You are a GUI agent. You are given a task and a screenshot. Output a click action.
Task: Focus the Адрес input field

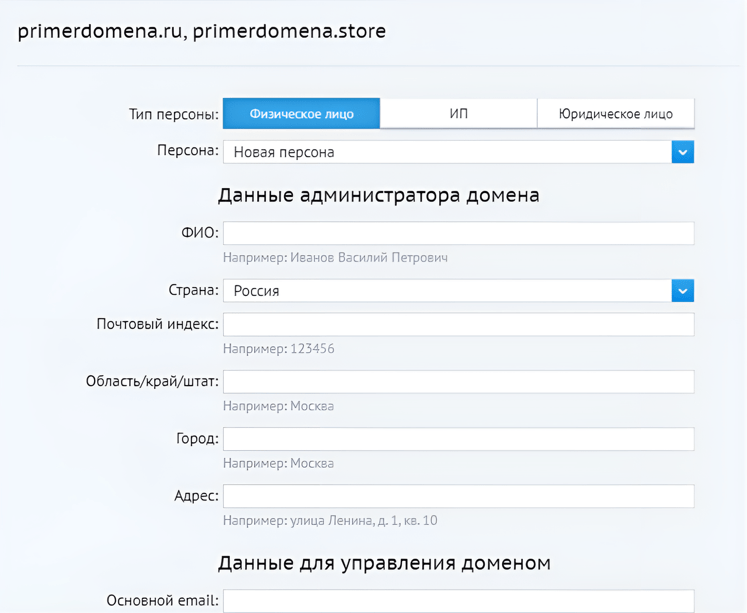(459, 496)
